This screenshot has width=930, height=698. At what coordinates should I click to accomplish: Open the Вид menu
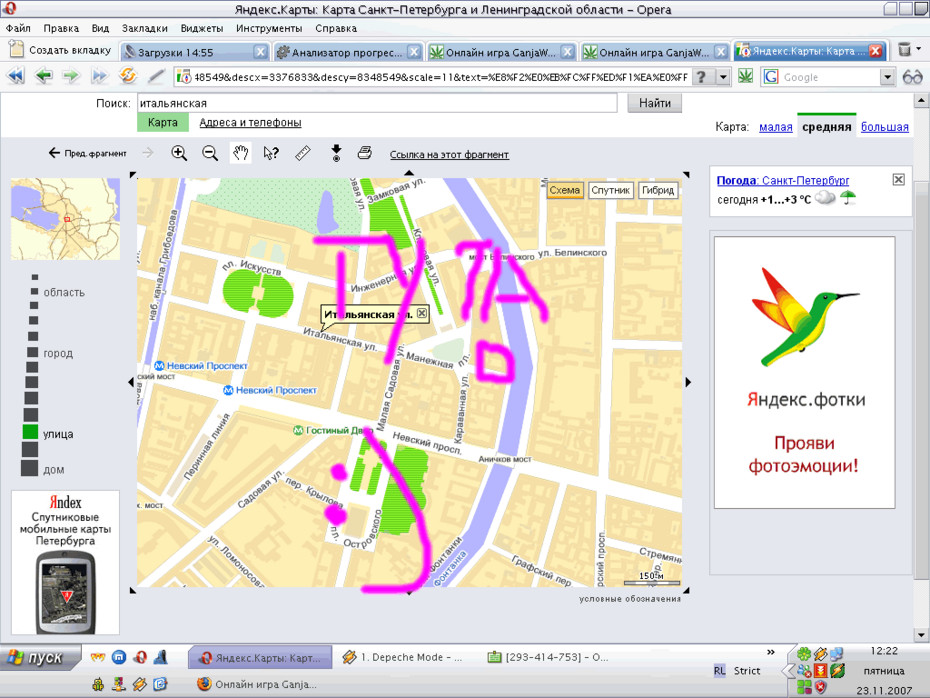point(100,28)
